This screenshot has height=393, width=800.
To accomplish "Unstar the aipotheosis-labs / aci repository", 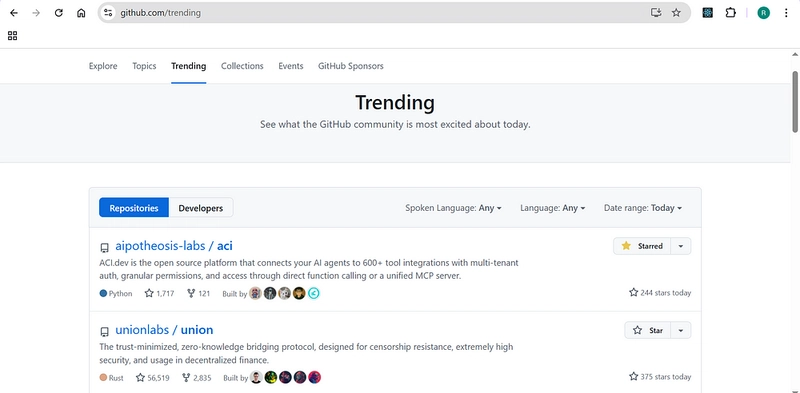I will pyautogui.click(x=642, y=246).
